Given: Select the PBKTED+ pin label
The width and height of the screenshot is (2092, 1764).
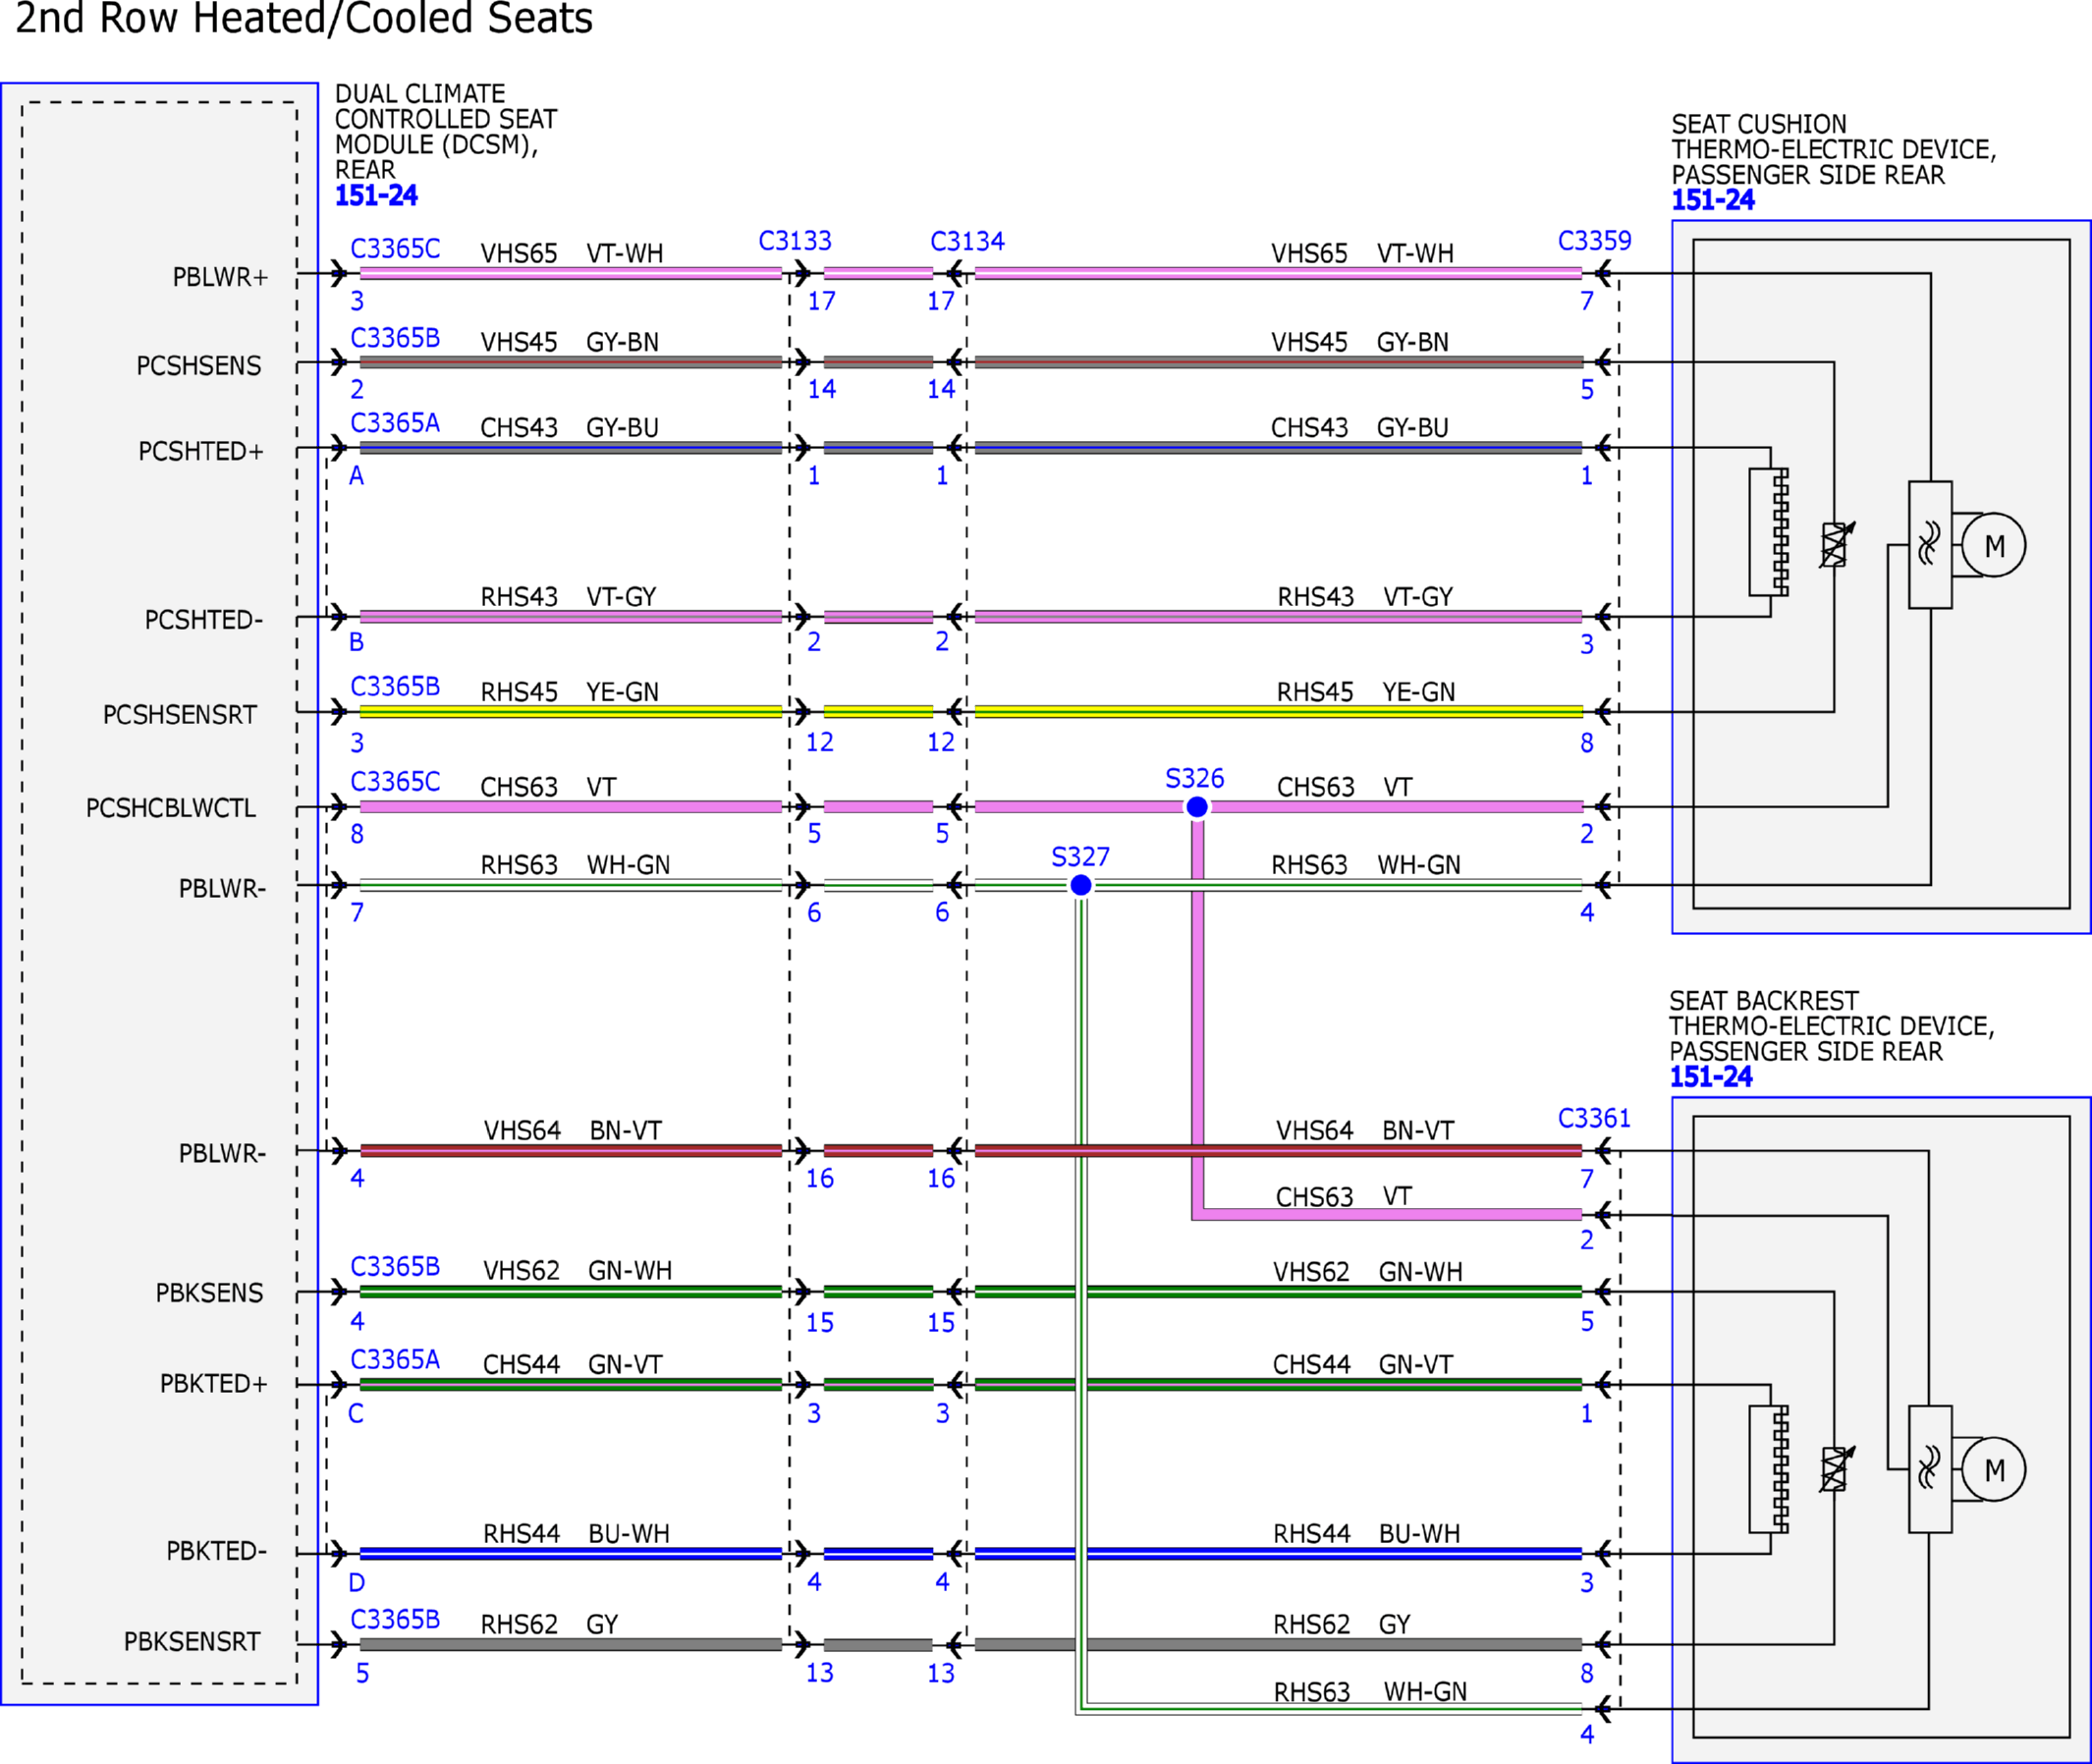Looking at the screenshot, I should (214, 1384).
